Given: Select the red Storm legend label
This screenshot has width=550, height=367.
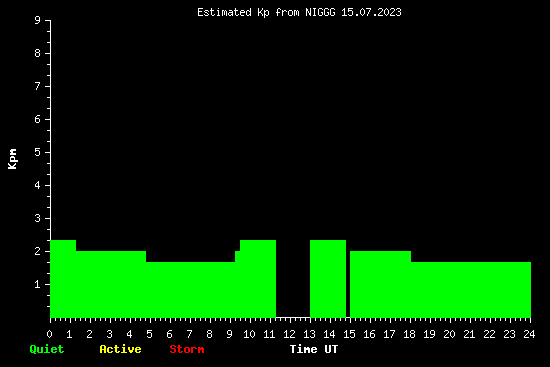Looking at the screenshot, I should coord(187,349).
